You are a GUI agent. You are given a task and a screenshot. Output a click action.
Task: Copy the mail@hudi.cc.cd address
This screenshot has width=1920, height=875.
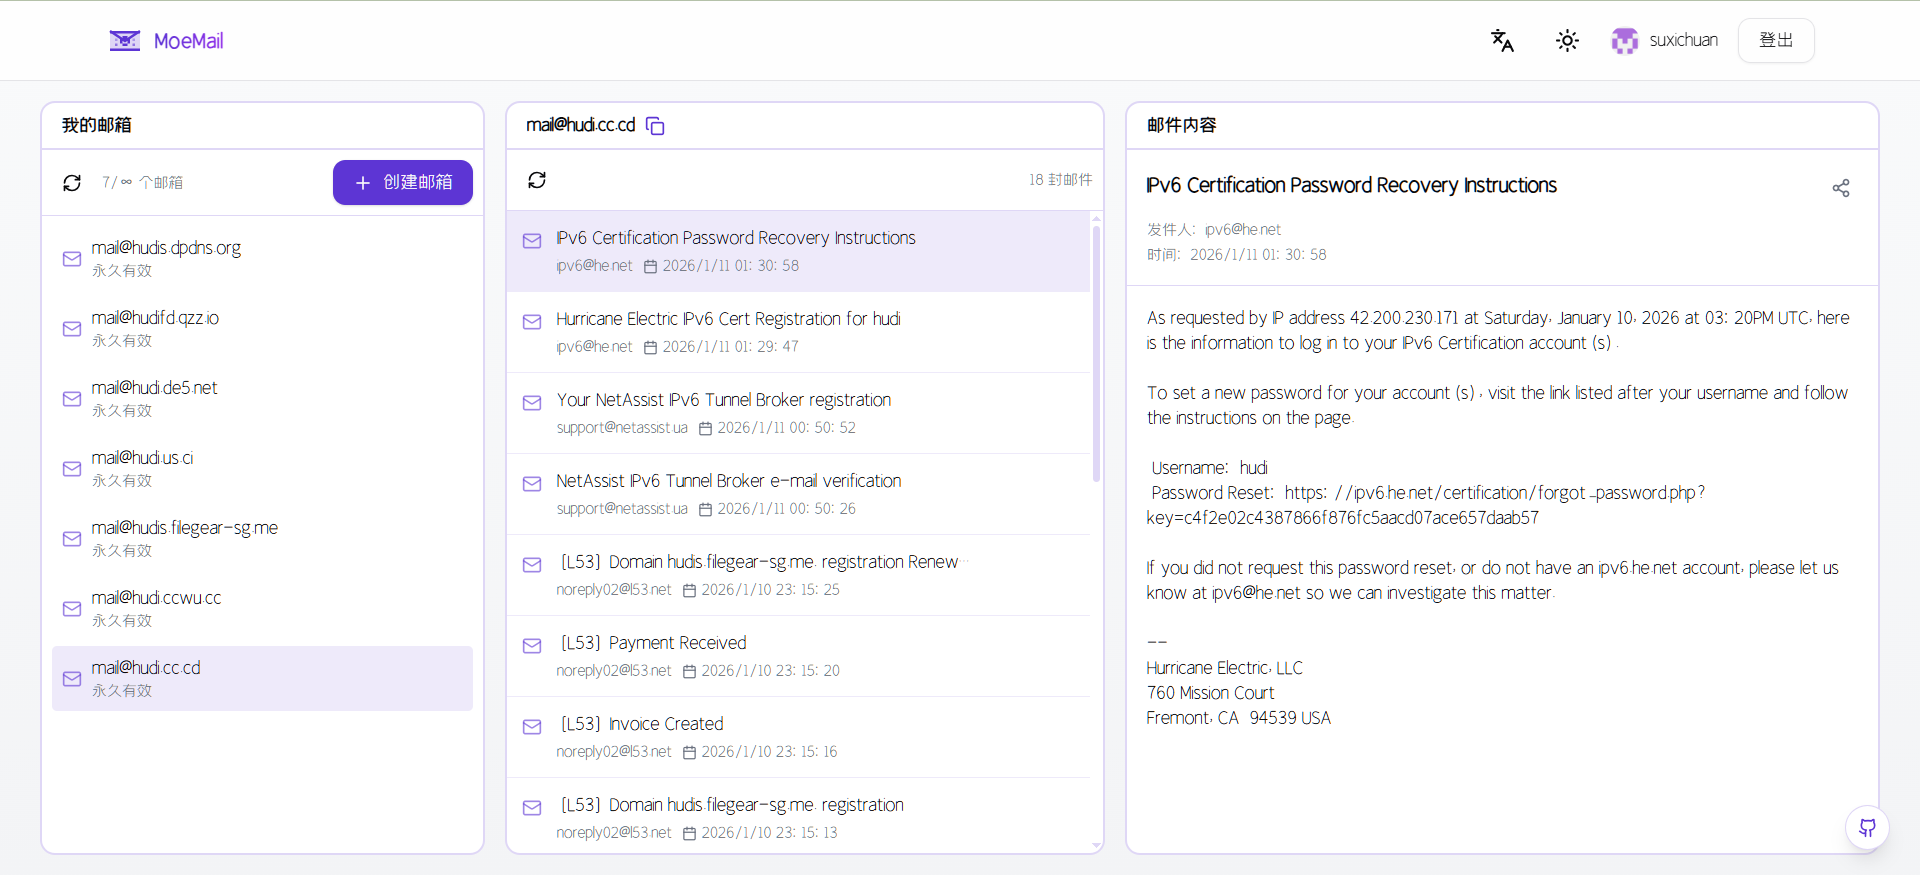coord(655,126)
